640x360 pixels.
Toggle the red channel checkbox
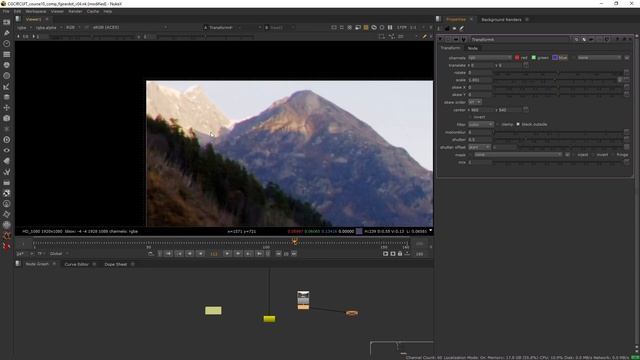[517, 58]
